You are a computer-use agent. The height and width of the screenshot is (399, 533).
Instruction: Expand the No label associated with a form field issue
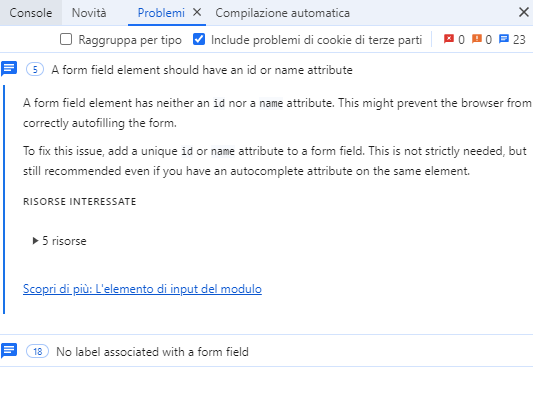[152, 352]
